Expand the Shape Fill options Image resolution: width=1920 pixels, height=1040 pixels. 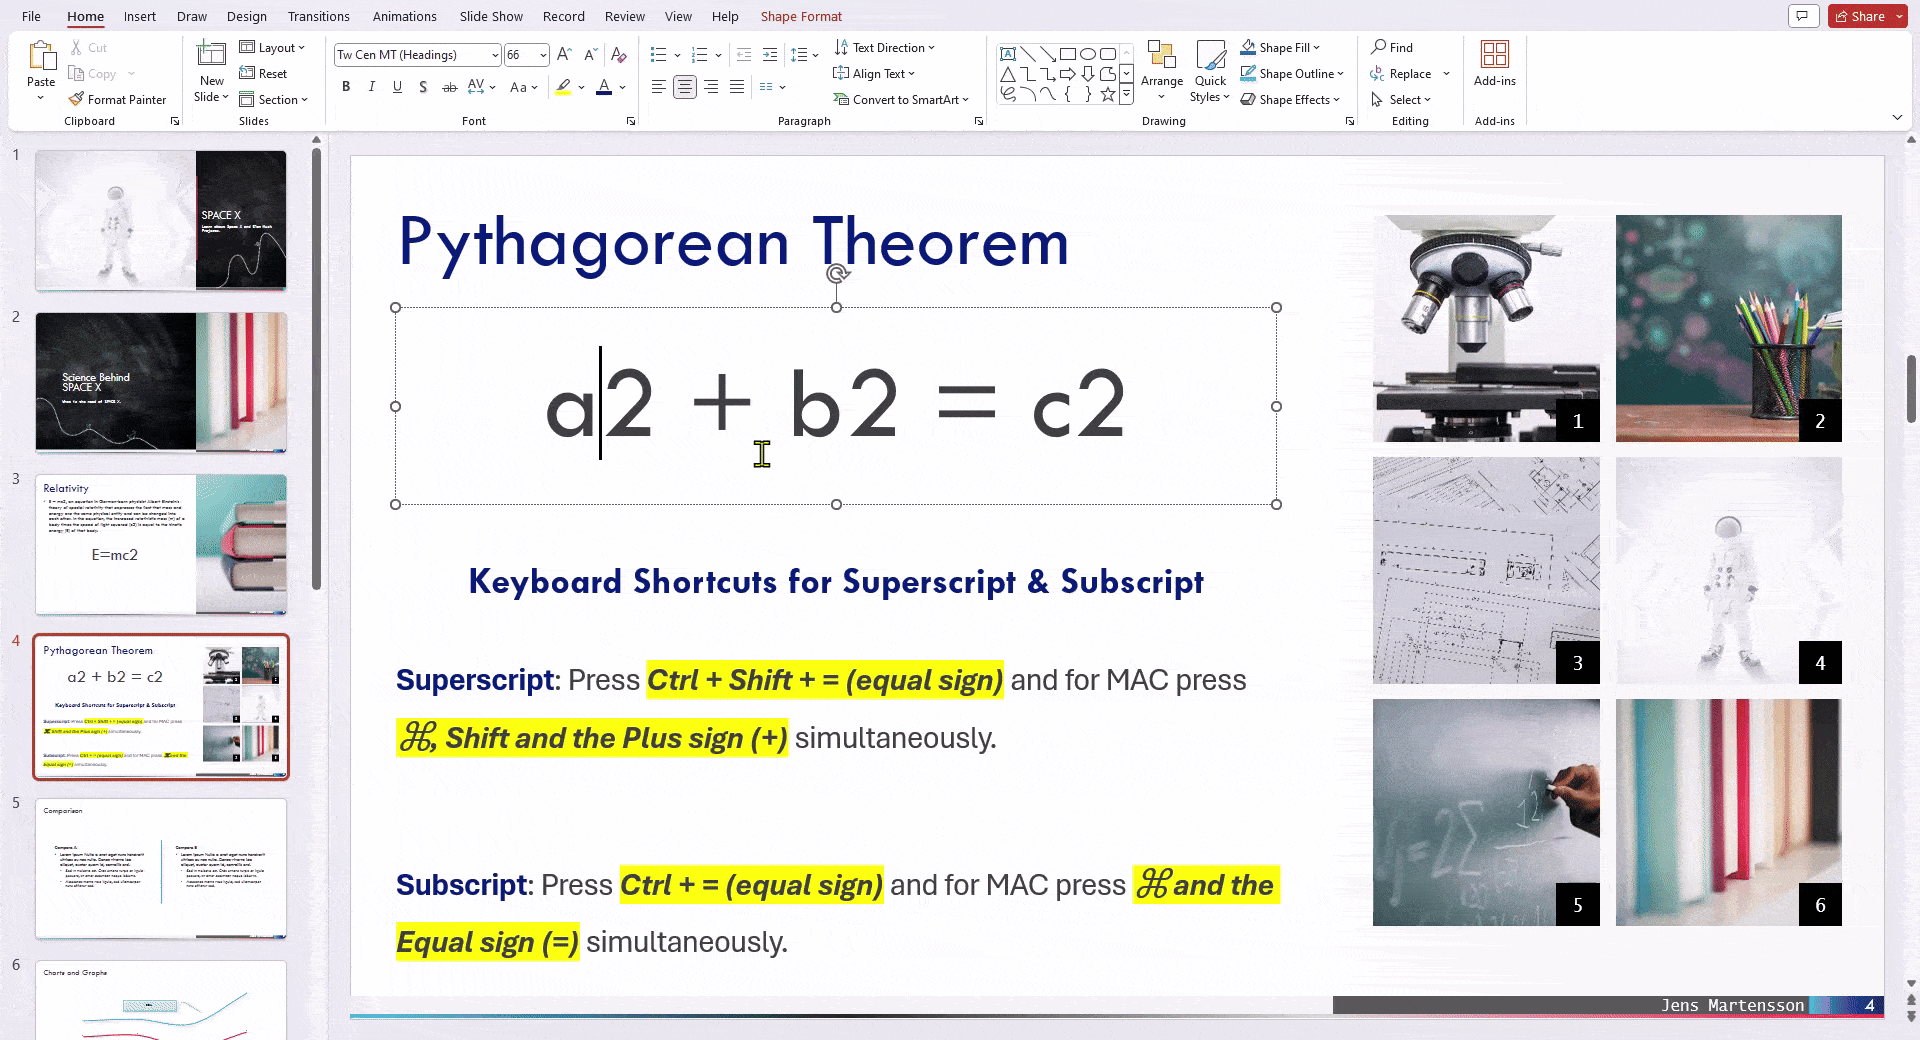pos(1317,47)
